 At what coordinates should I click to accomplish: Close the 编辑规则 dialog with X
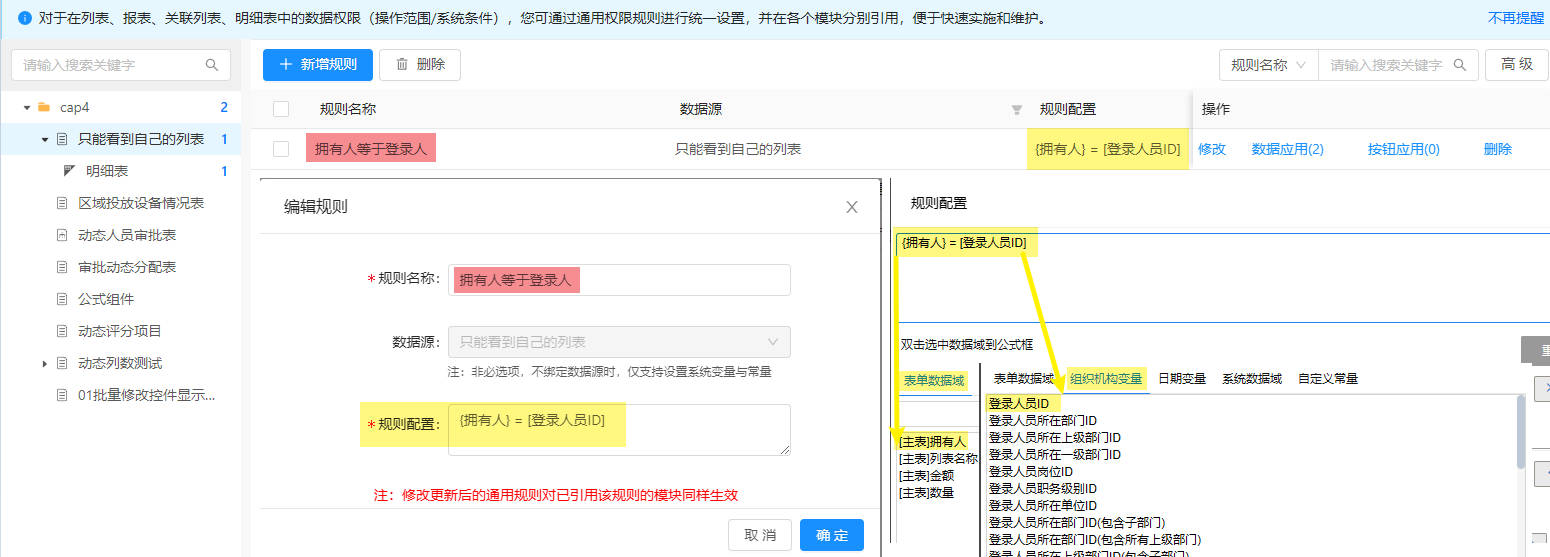pos(852,207)
